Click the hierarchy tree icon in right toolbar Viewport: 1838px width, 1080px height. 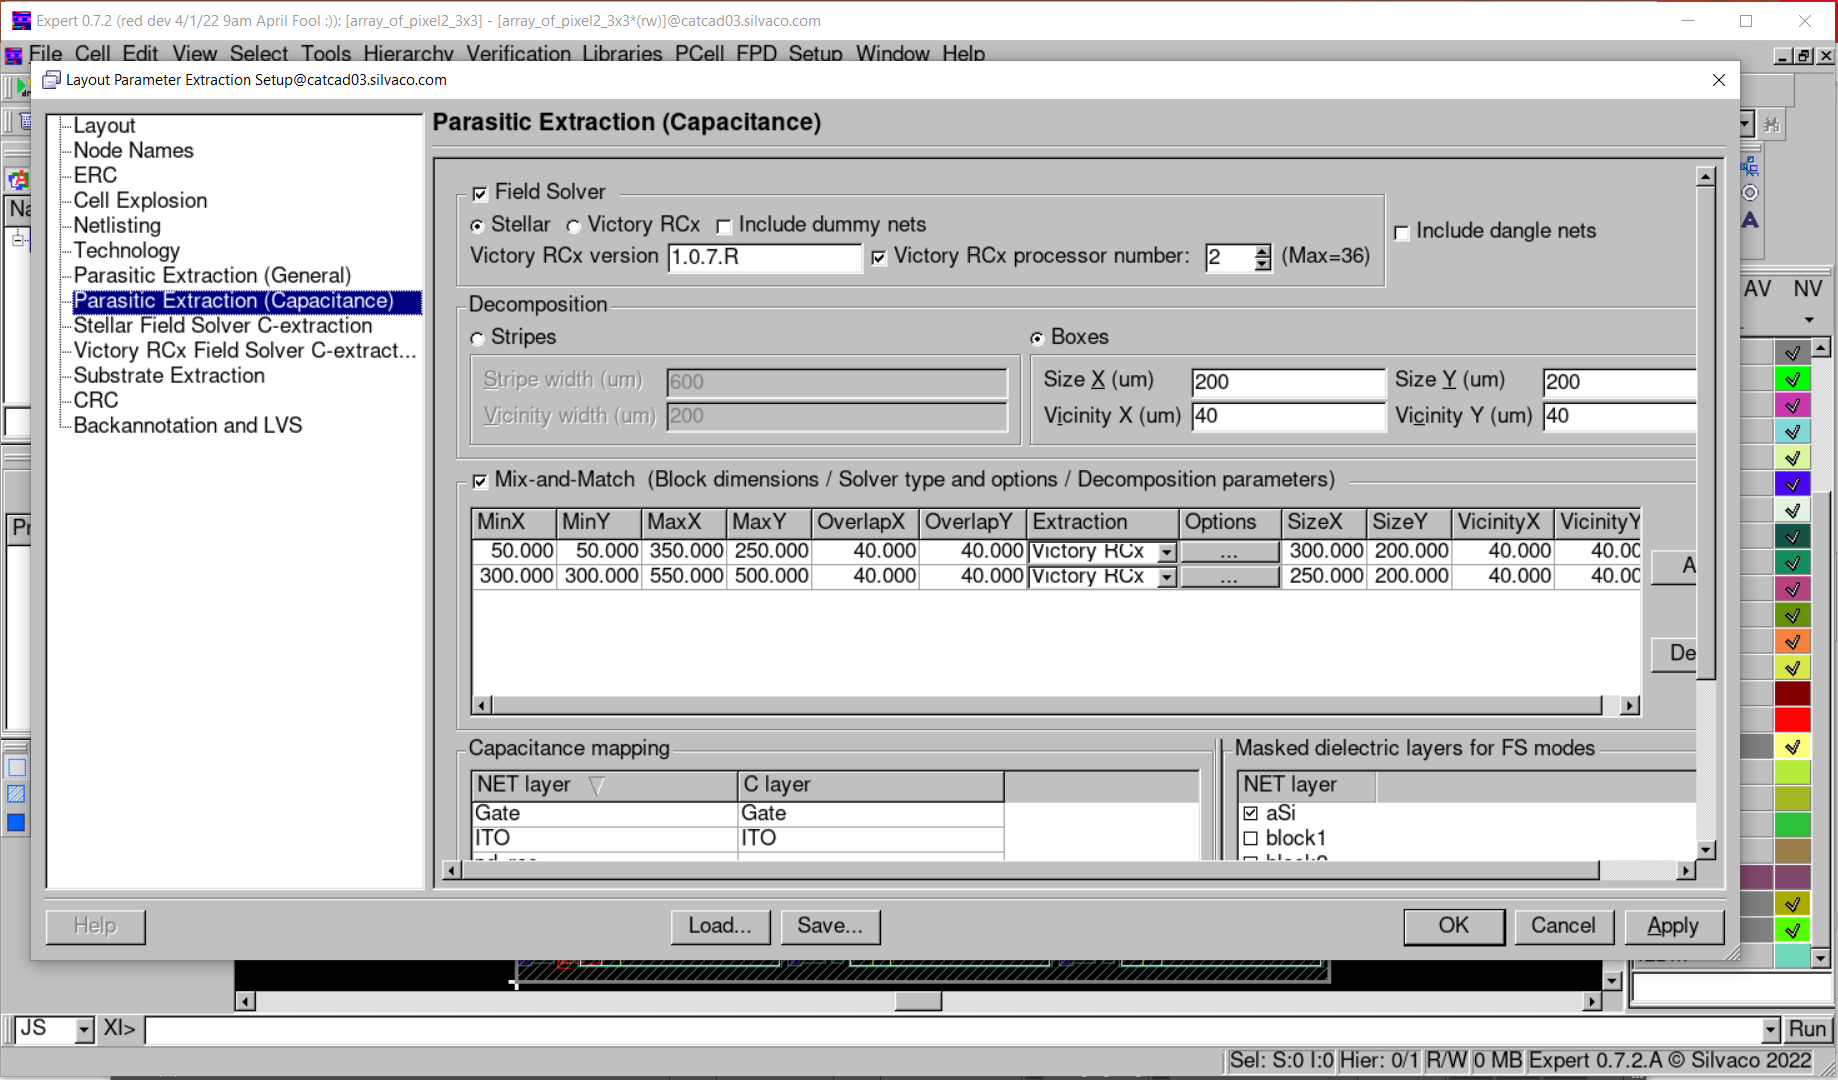coord(1750,166)
